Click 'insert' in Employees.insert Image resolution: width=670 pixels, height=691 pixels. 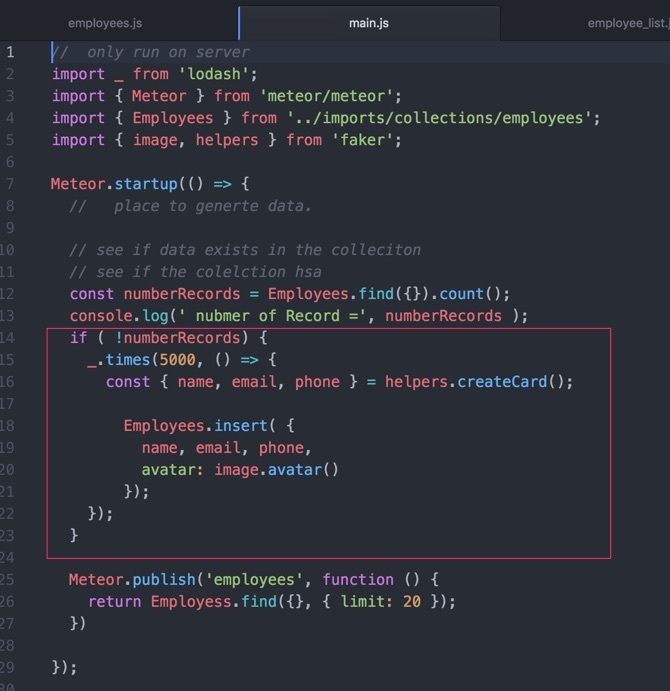241,426
